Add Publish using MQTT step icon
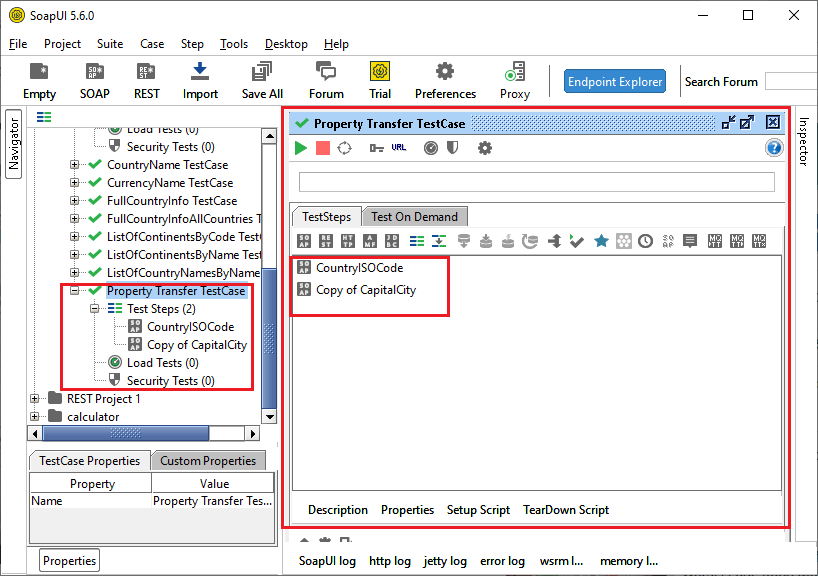Image resolution: width=818 pixels, height=576 pixels. pos(715,241)
